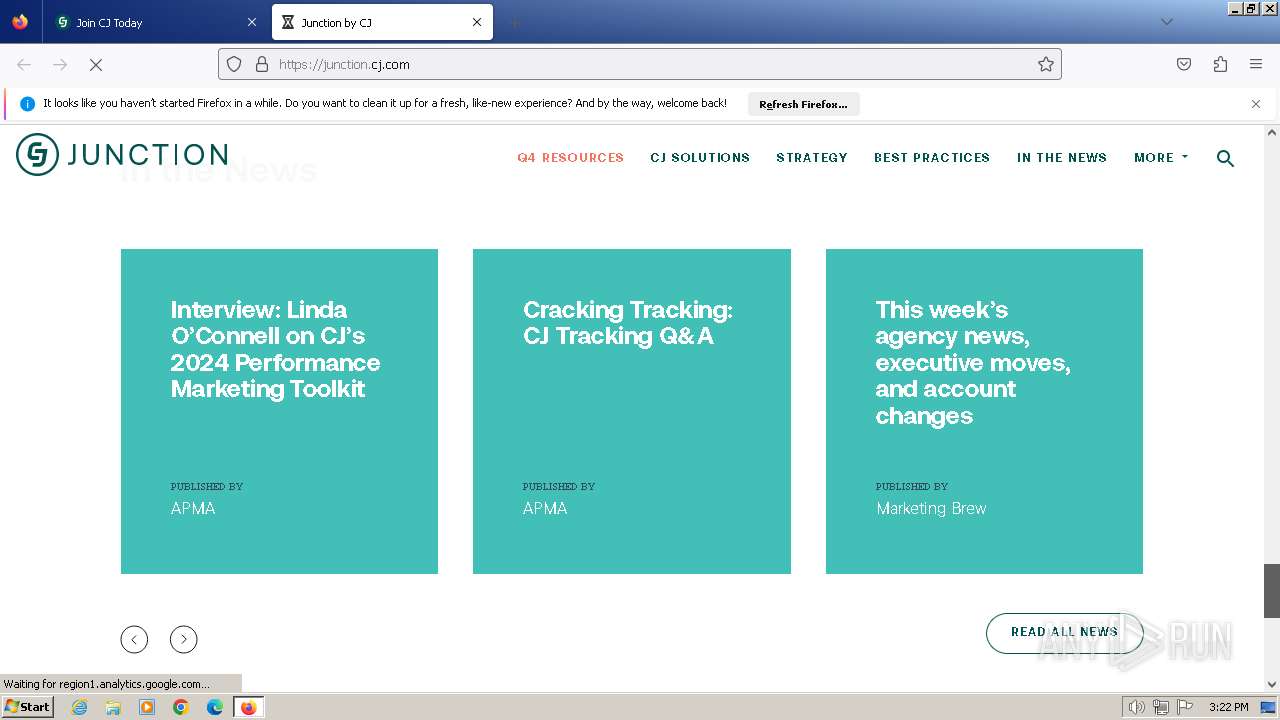Click the Marketing Brew publisher name
Screen dimensions: 1280x720
931,509
